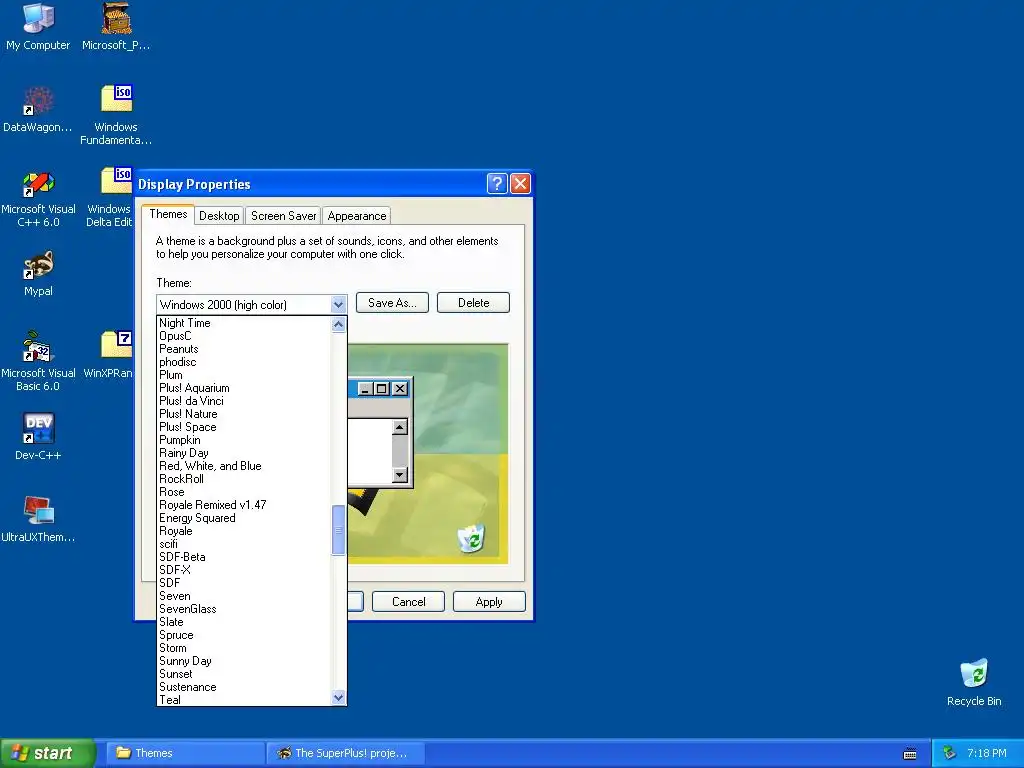Switch to the Screen Saver tab

(283, 216)
